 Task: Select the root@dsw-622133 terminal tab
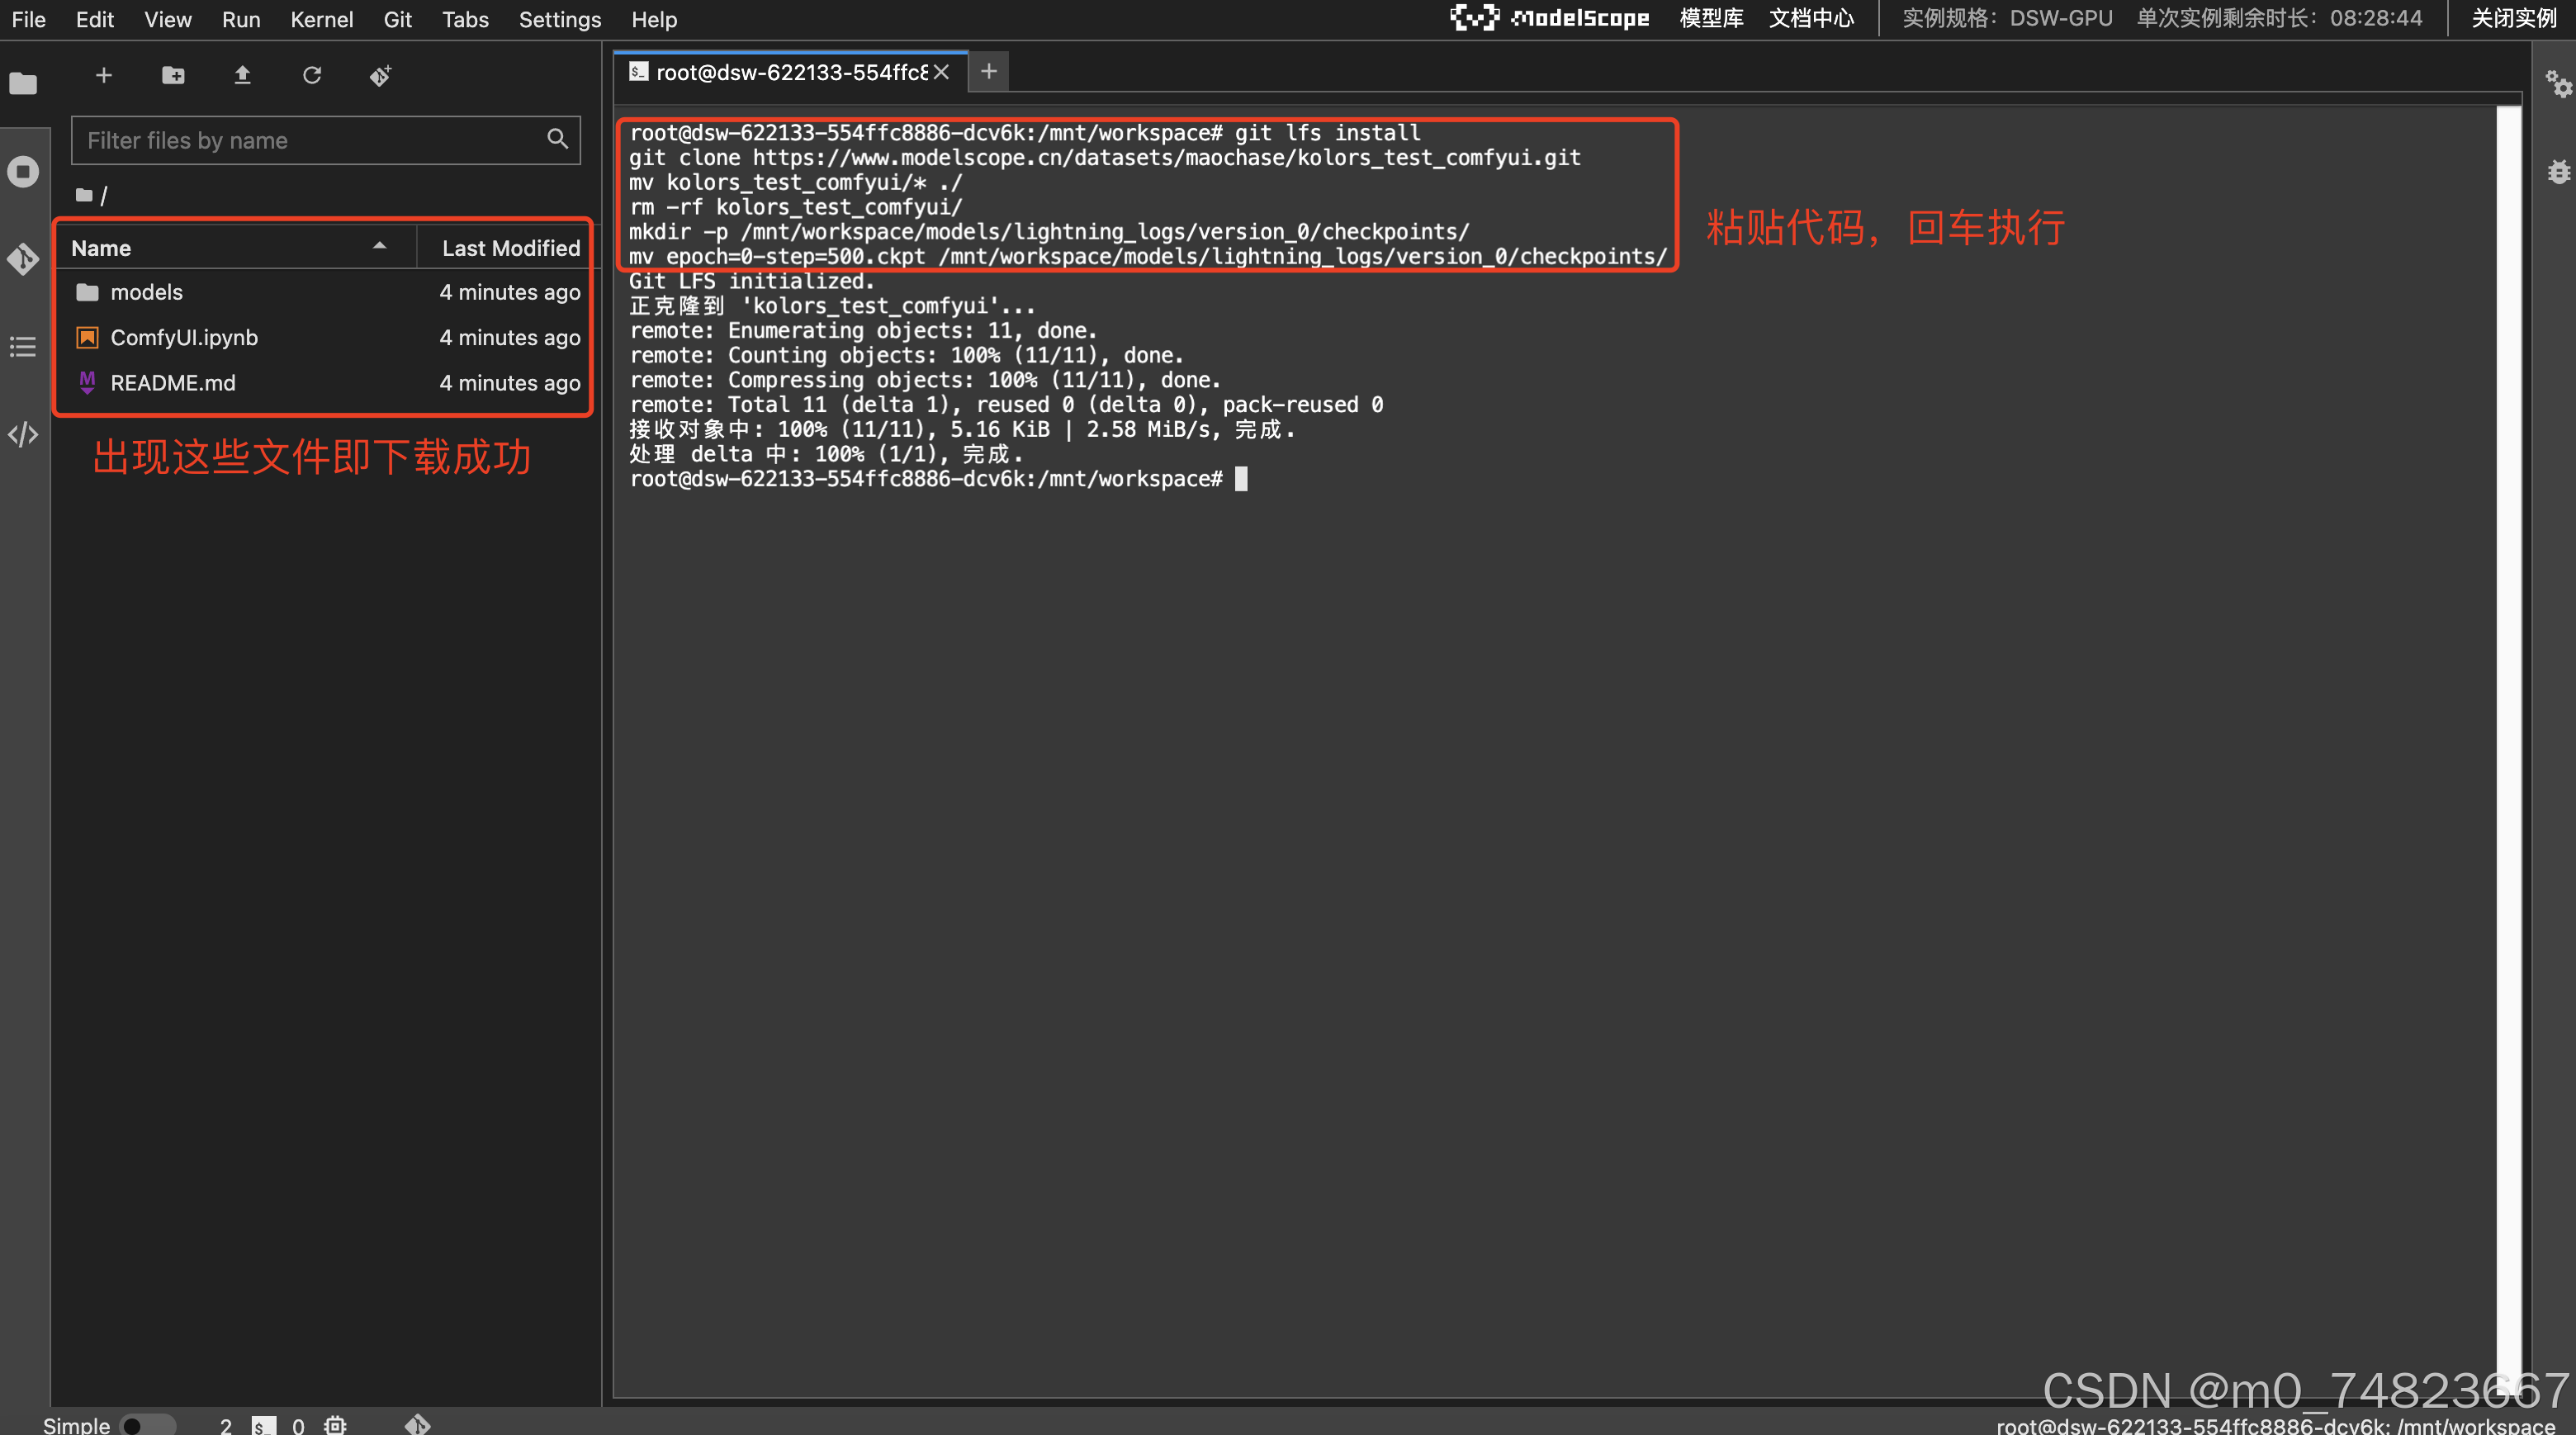pyautogui.click(x=790, y=71)
